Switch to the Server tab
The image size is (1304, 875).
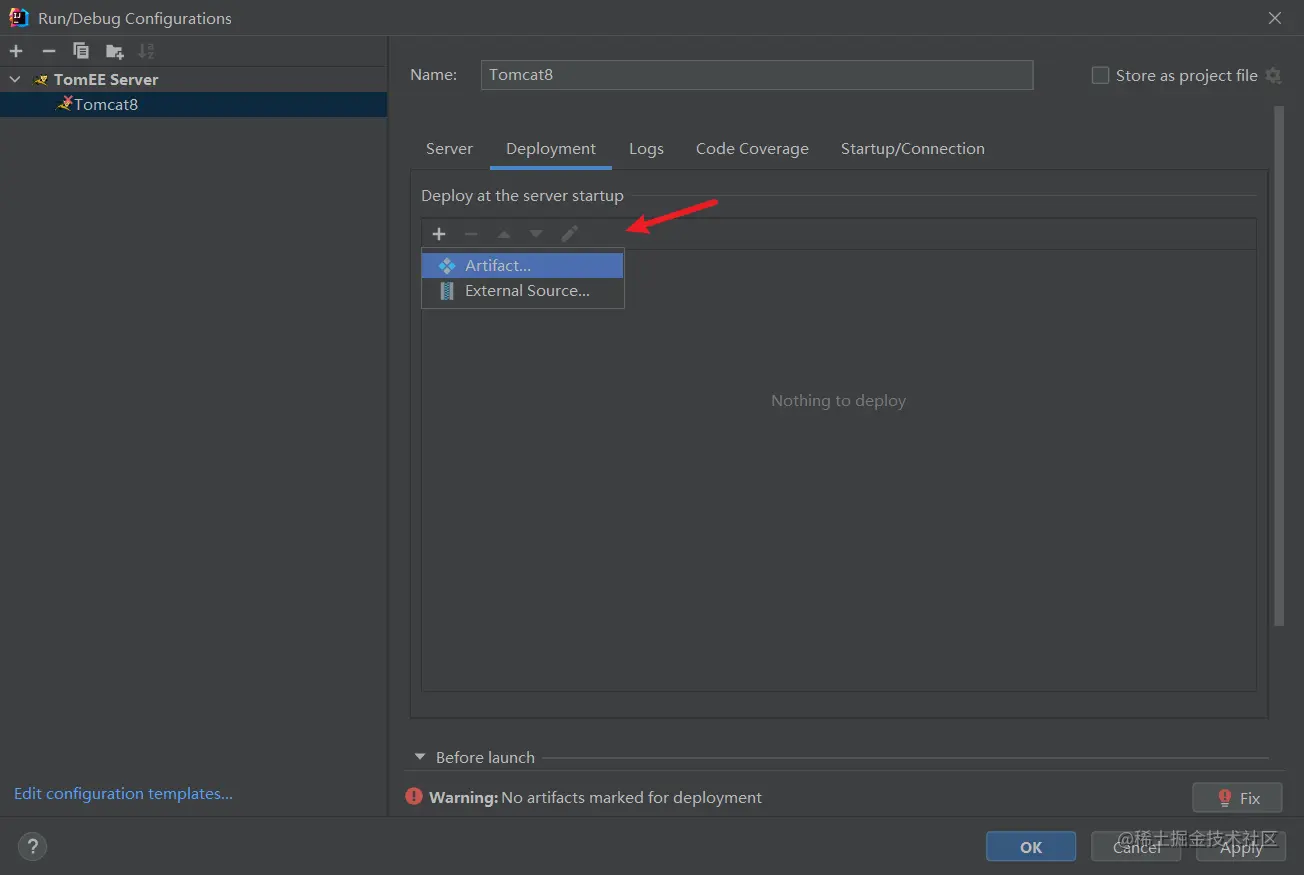(449, 149)
